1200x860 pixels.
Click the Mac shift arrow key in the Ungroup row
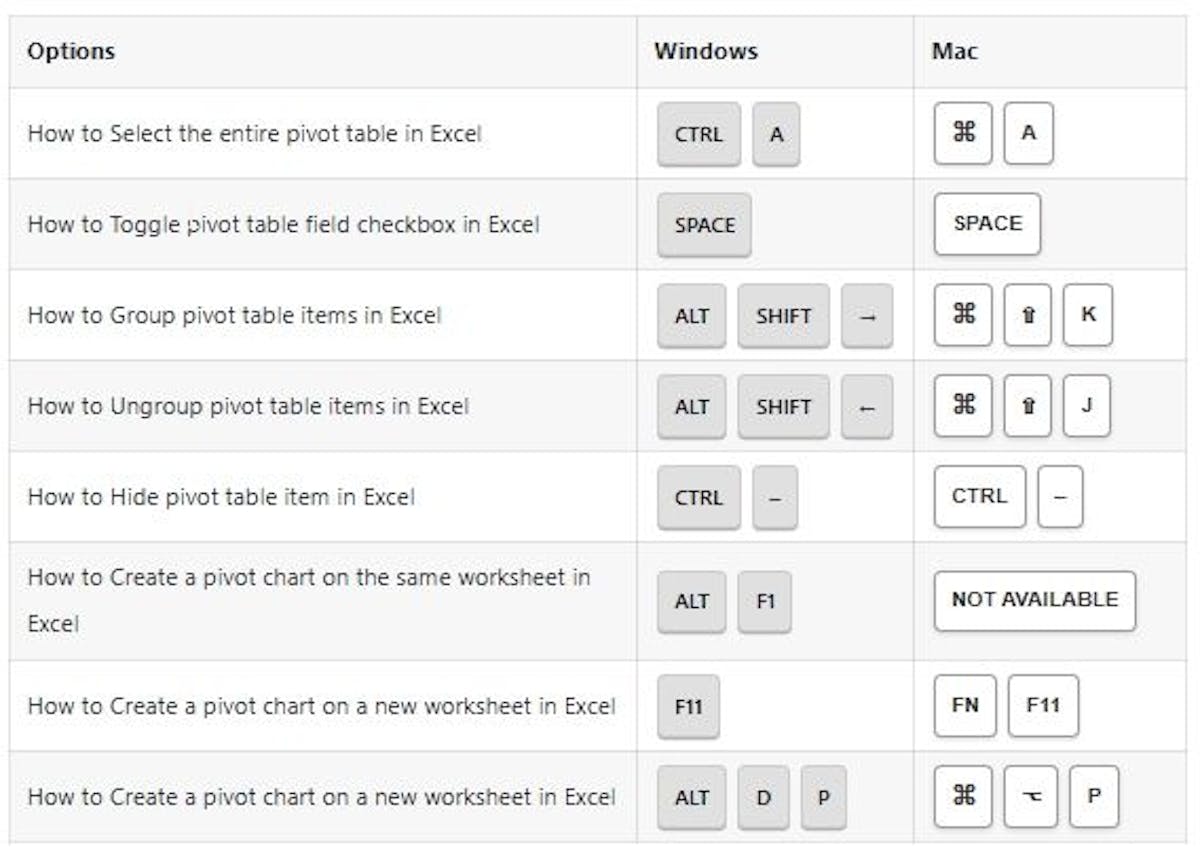[x=1027, y=406]
